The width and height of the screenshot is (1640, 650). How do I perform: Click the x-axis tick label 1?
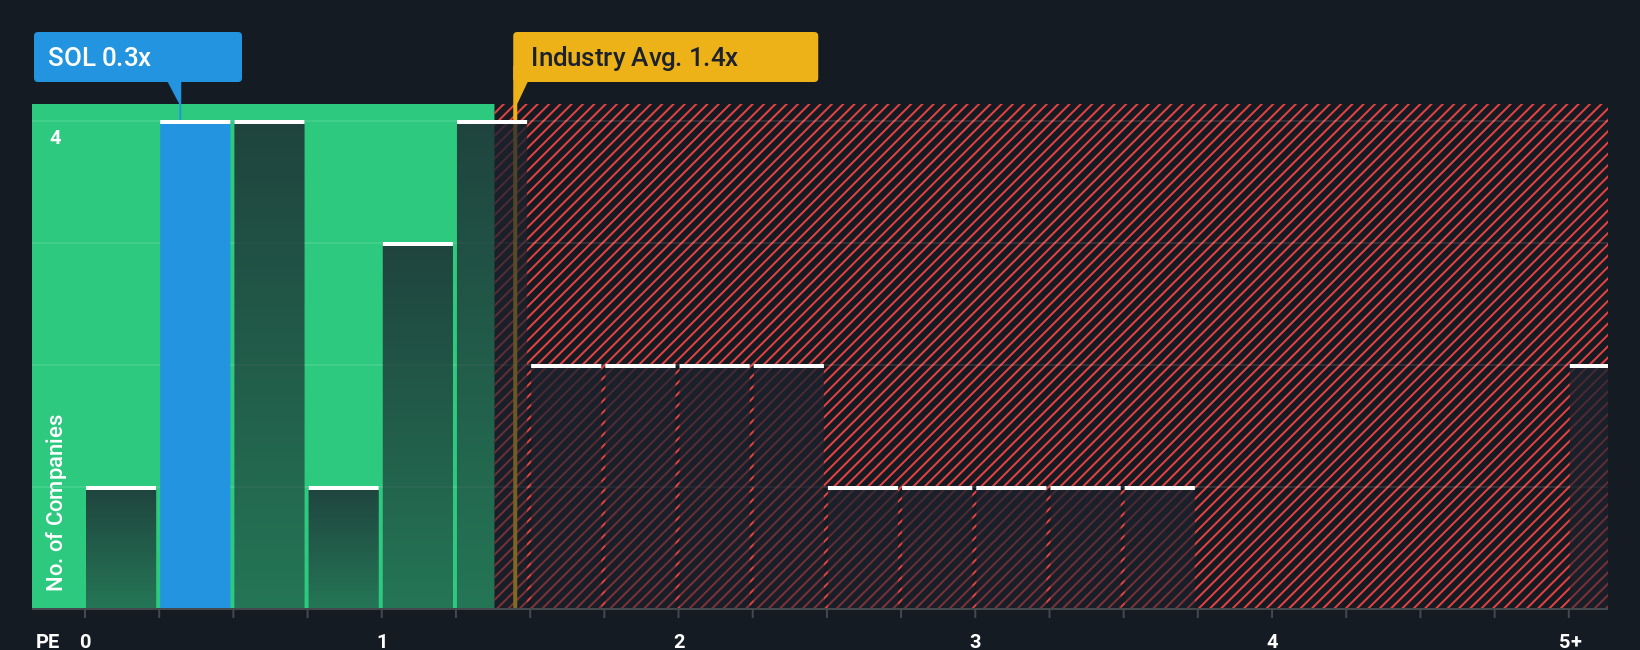click(382, 641)
